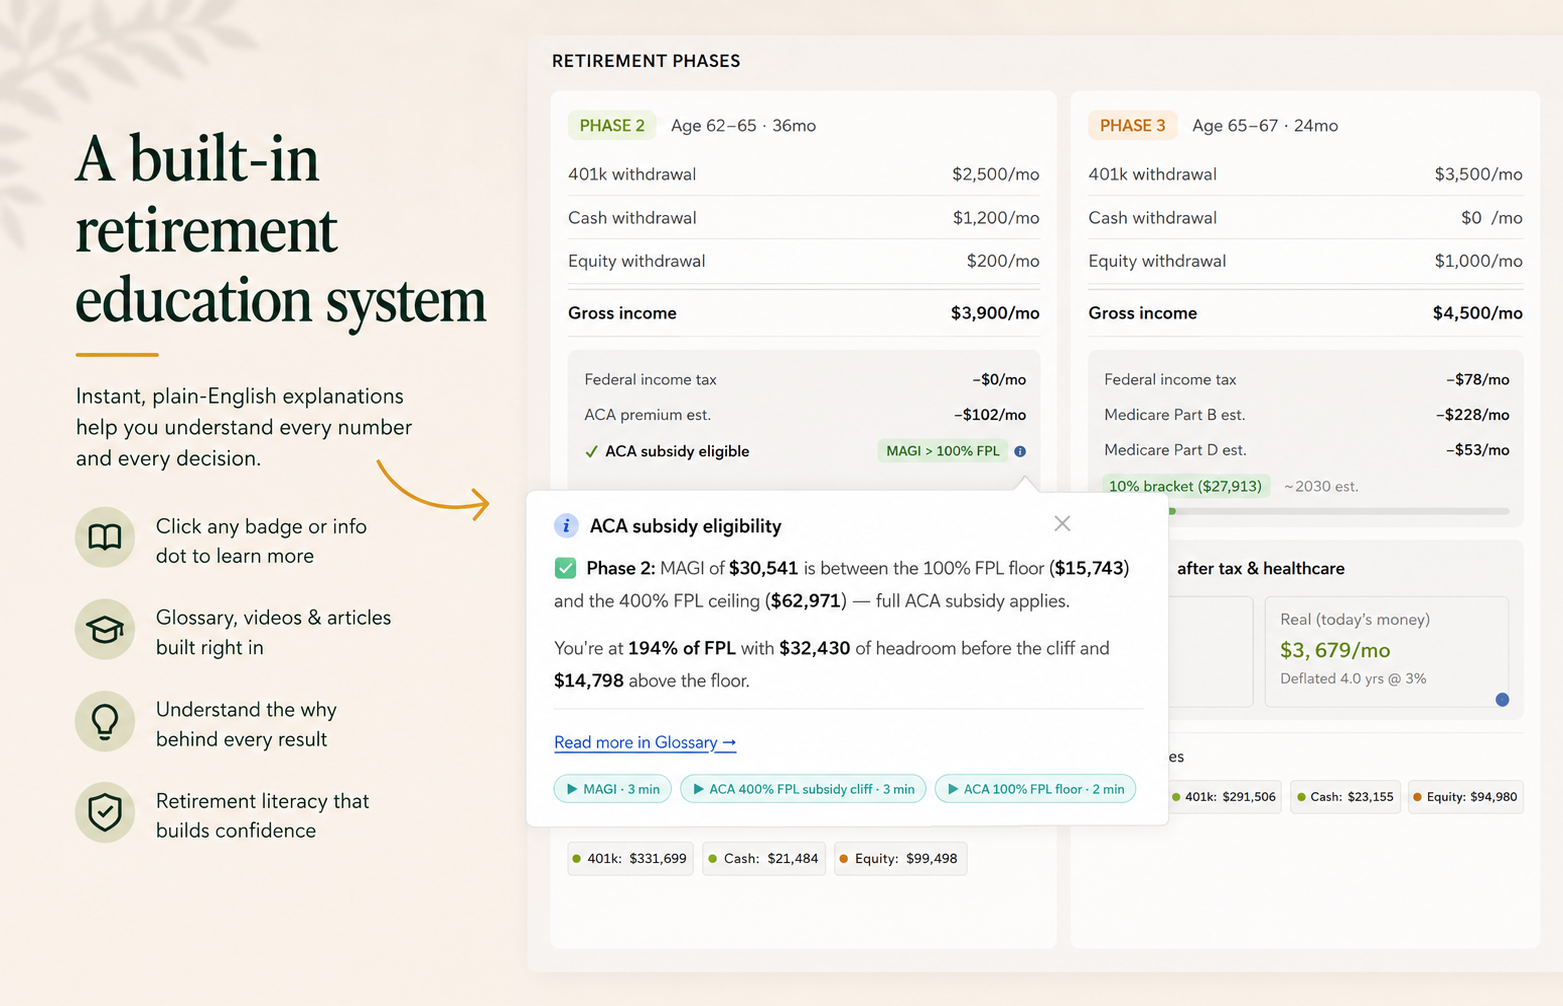Click the $3,679/mo real money value

pos(1335,650)
